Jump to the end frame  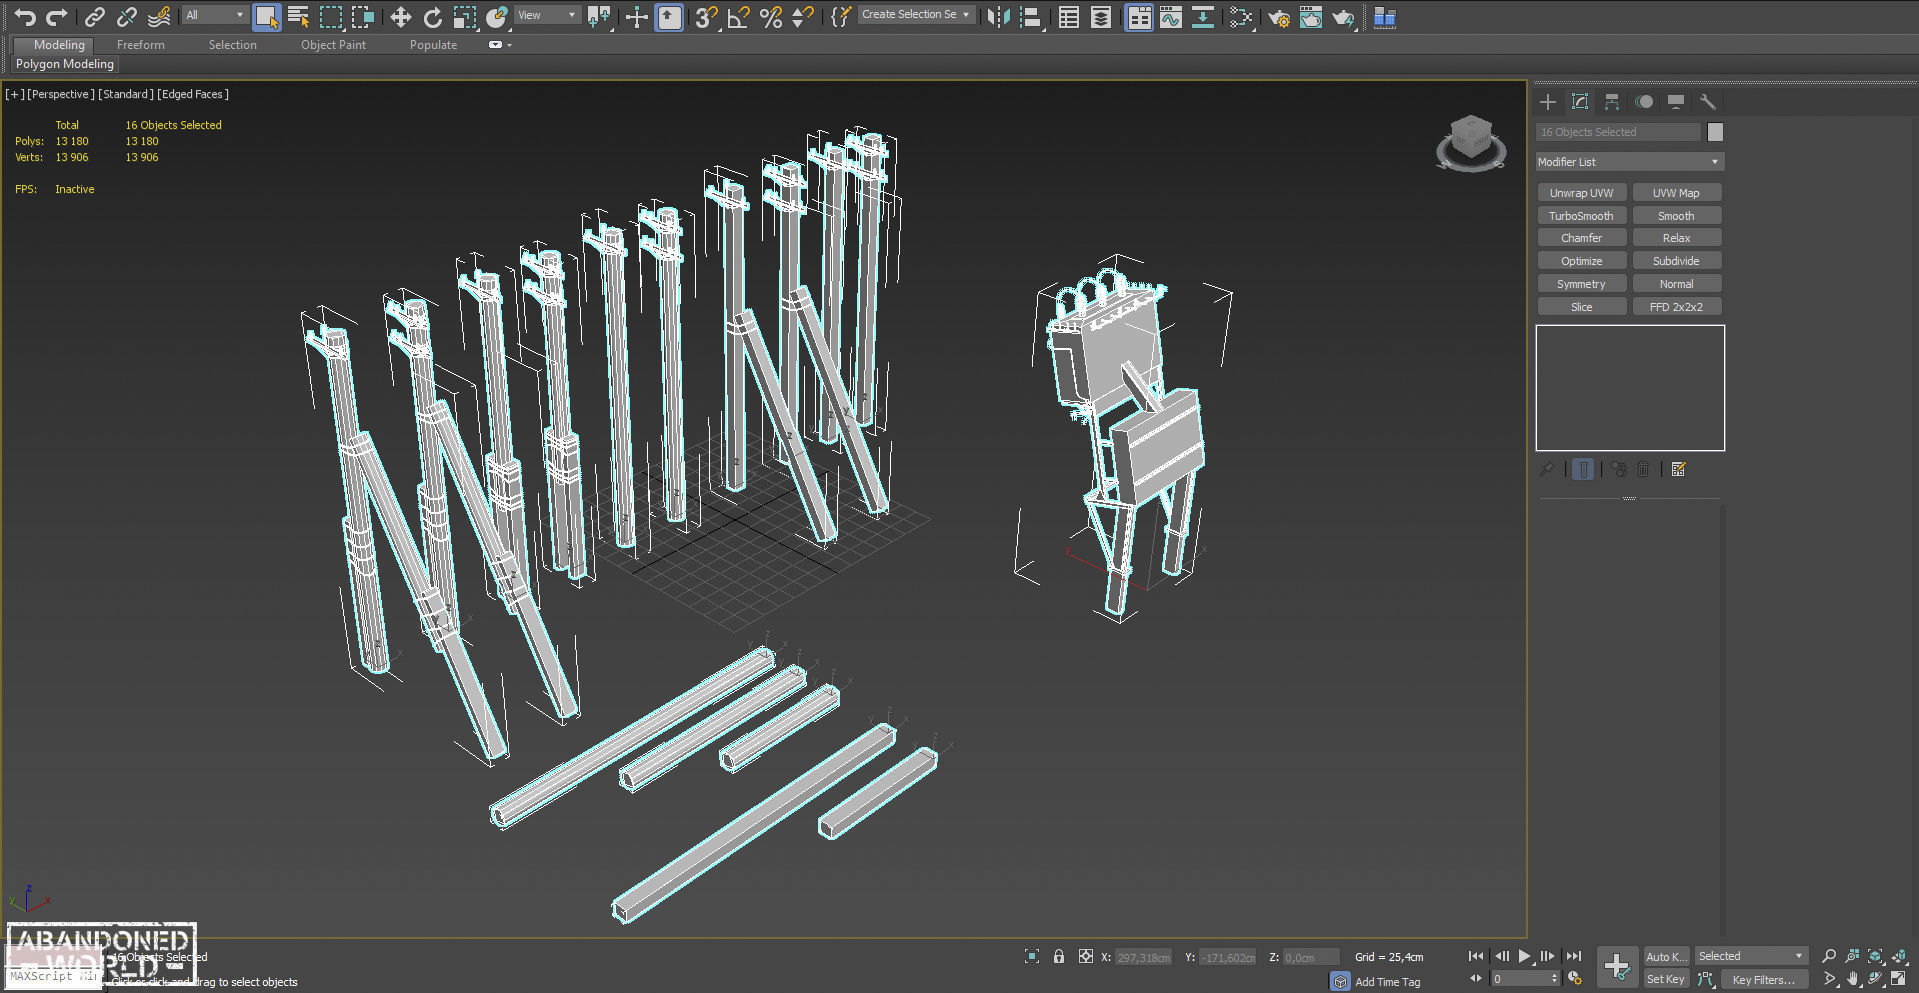click(x=1574, y=956)
